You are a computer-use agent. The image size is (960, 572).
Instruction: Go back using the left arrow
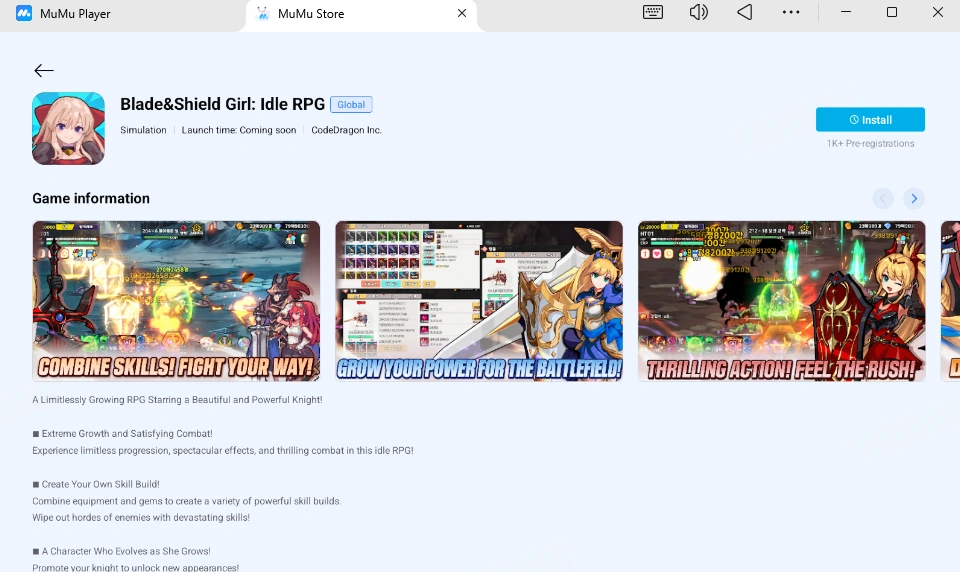pyautogui.click(x=43, y=70)
